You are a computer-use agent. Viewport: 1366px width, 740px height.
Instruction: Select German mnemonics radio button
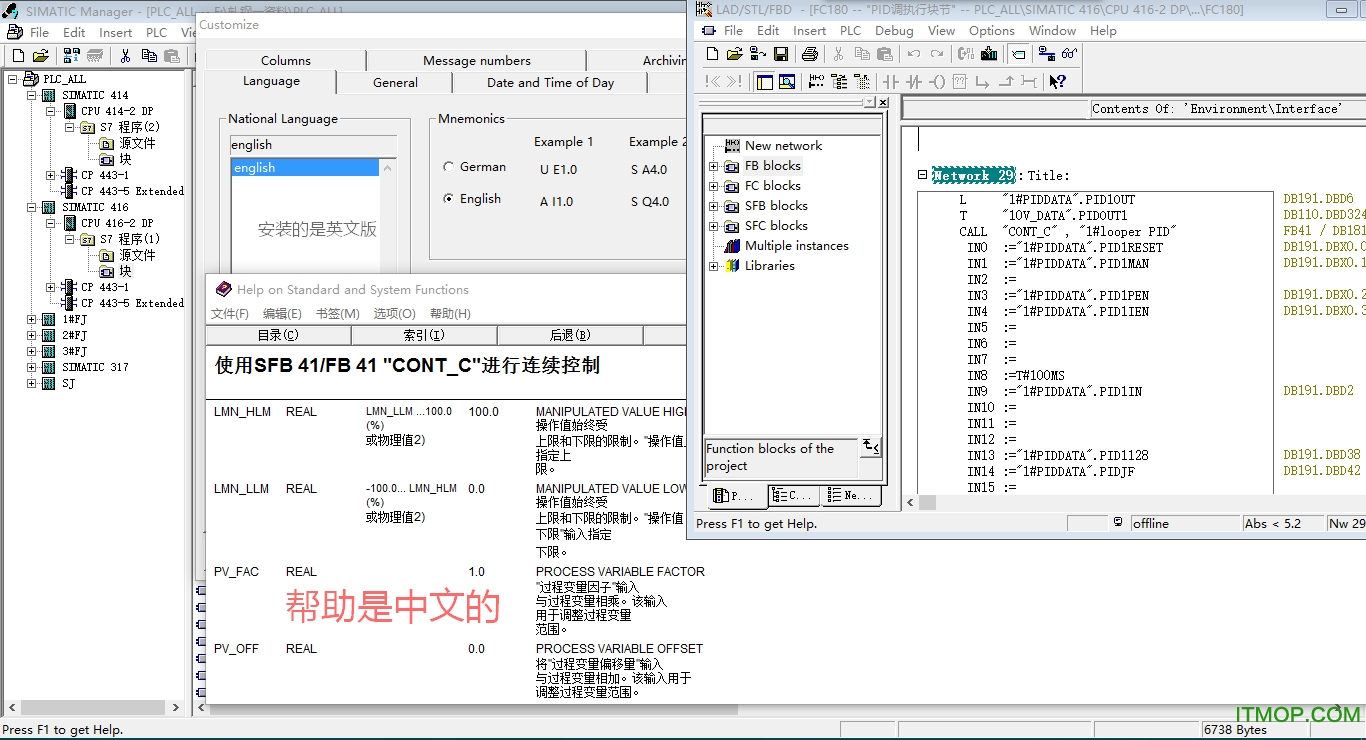(448, 167)
